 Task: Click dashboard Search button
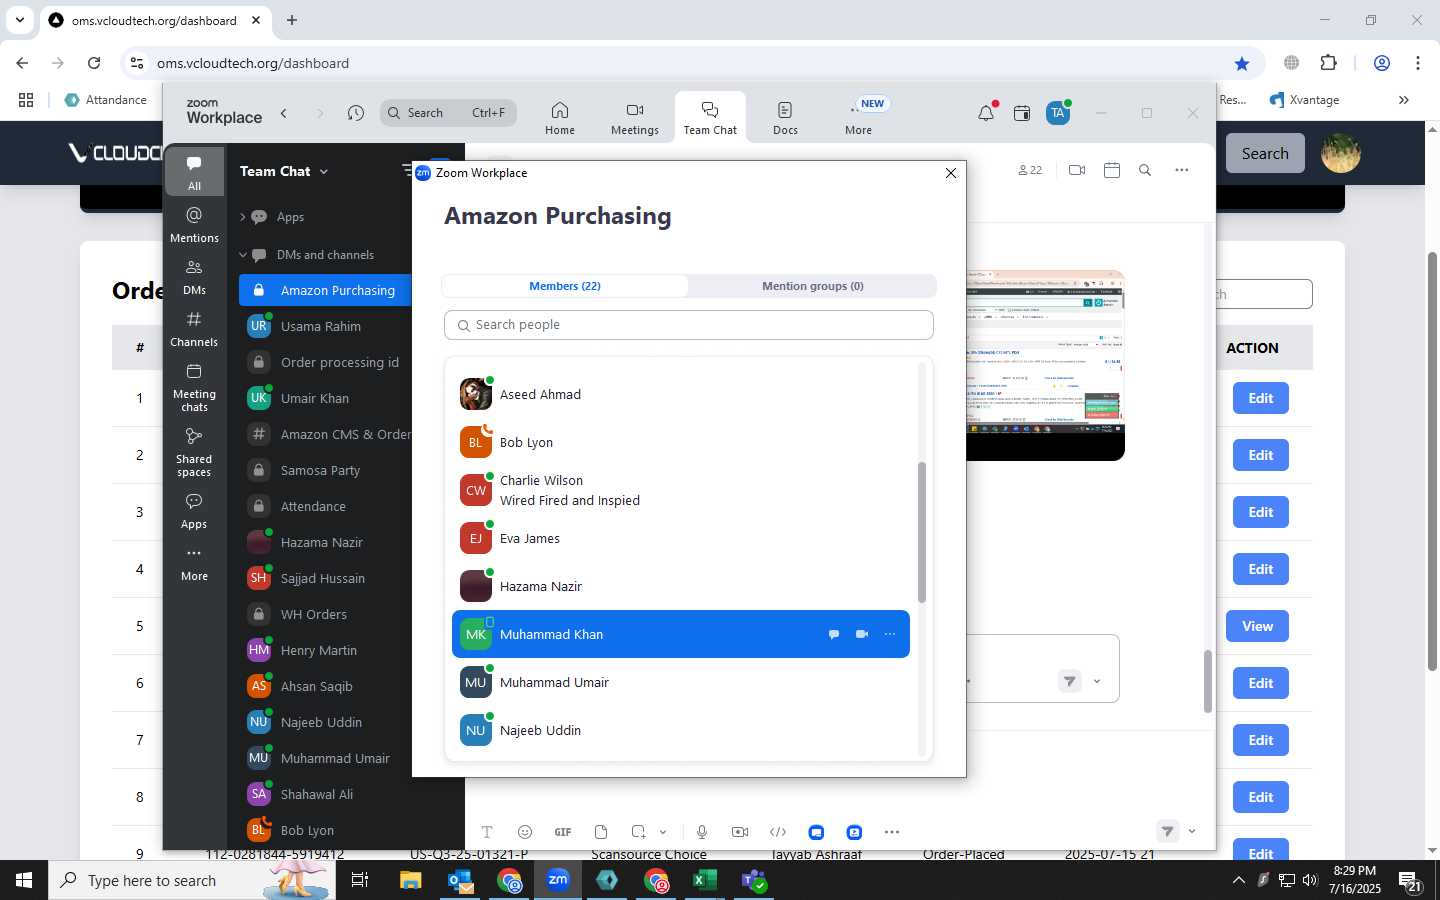1265,153
